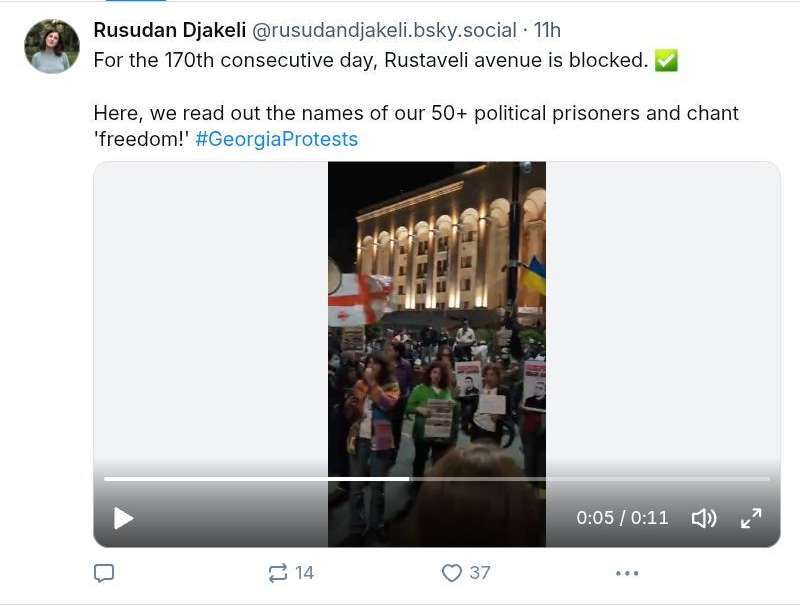Click the green check mark emoji

point(666,60)
